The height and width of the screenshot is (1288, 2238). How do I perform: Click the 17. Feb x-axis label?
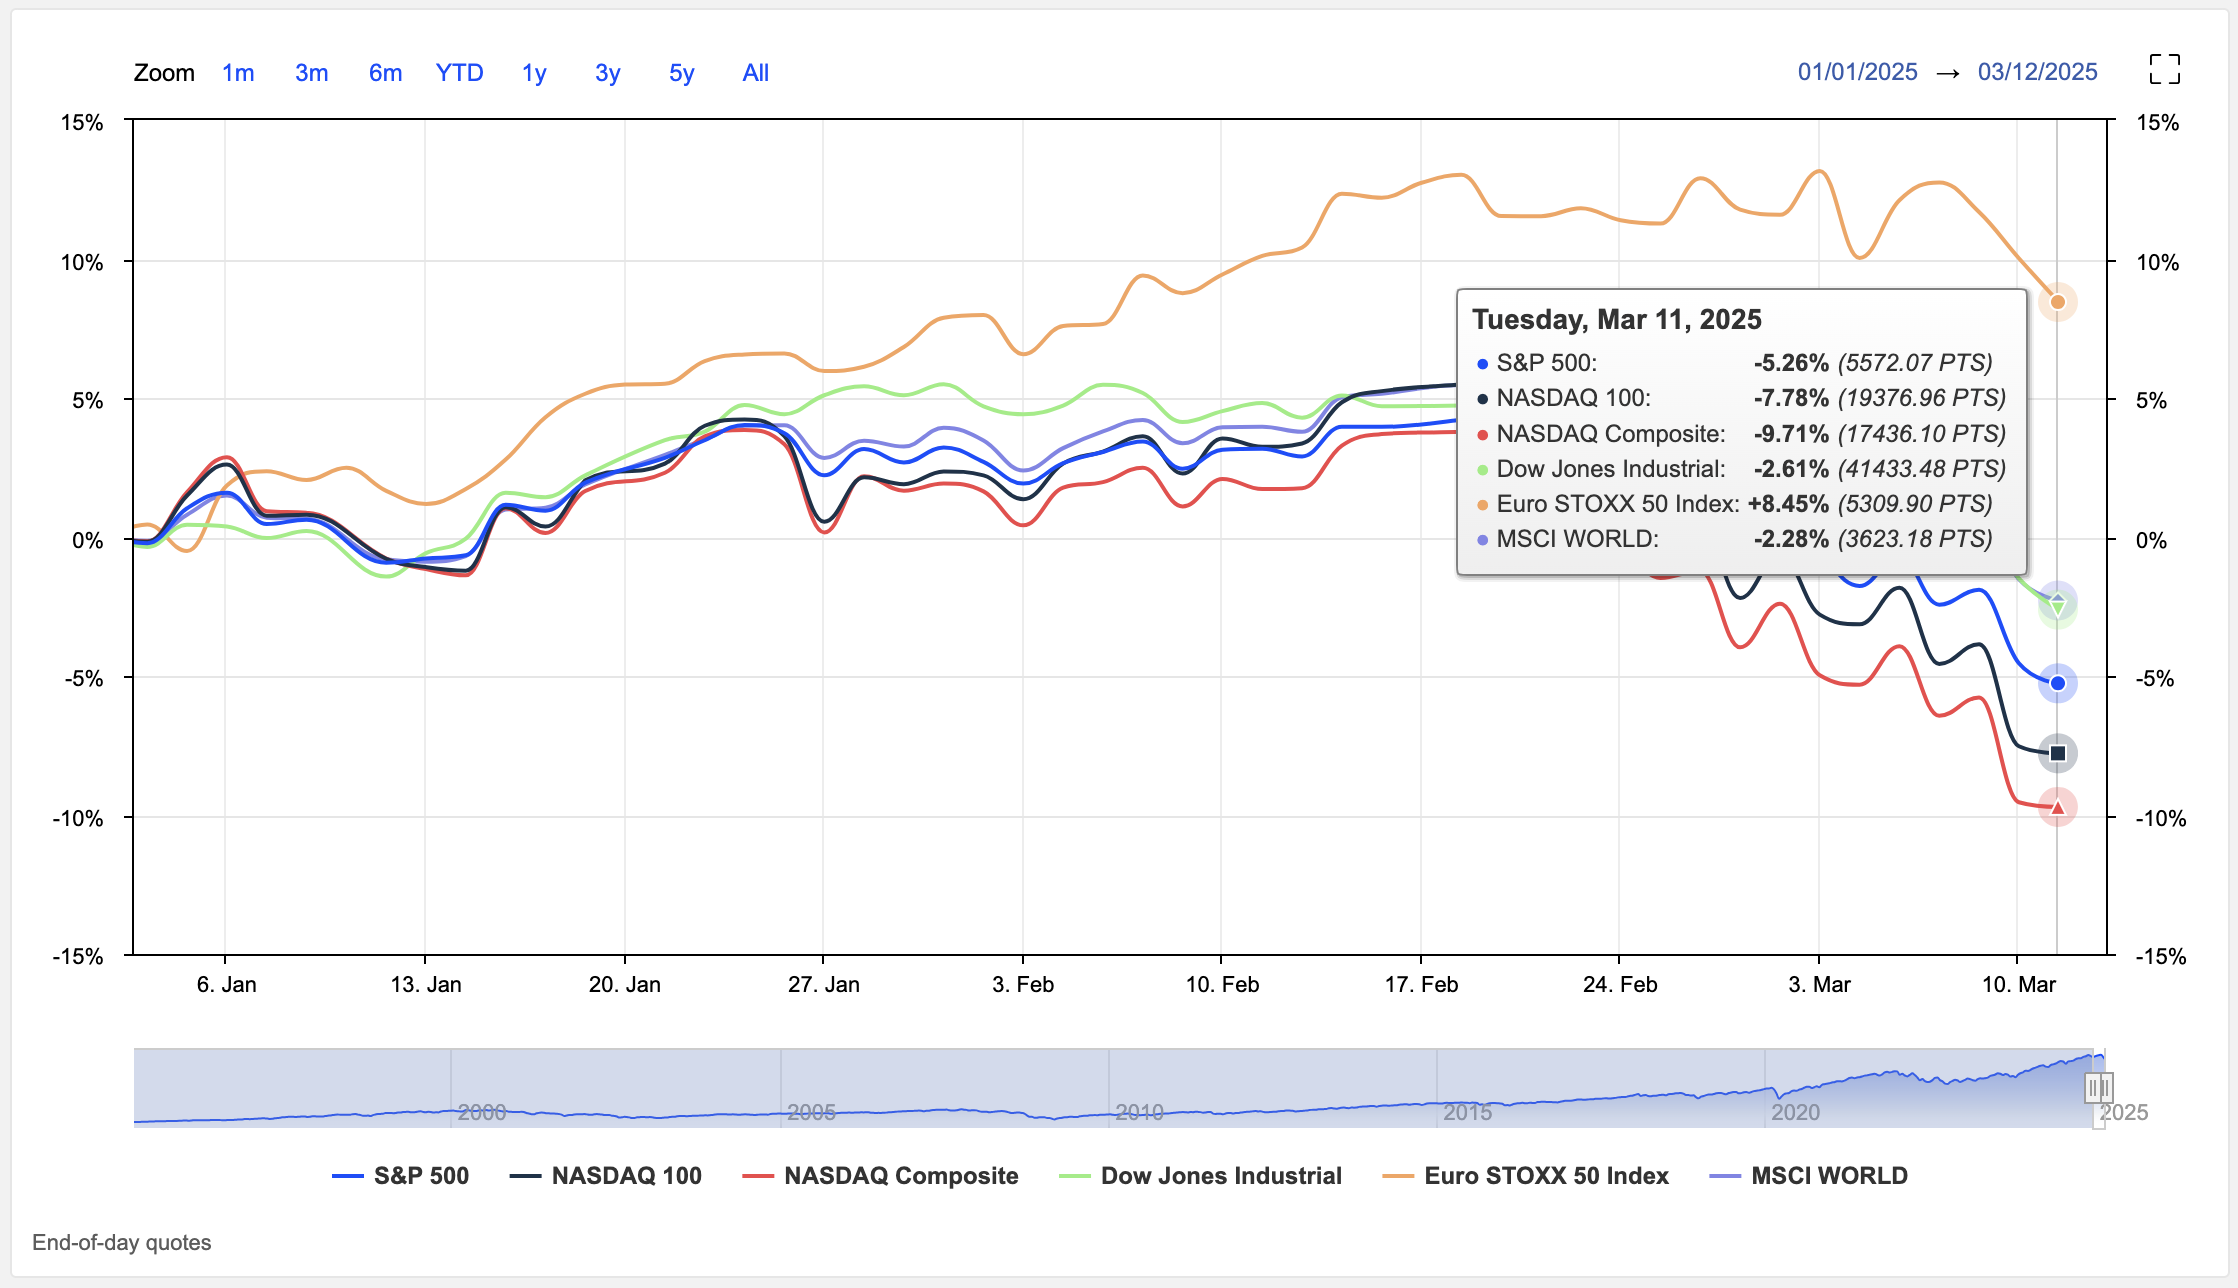(x=1421, y=985)
